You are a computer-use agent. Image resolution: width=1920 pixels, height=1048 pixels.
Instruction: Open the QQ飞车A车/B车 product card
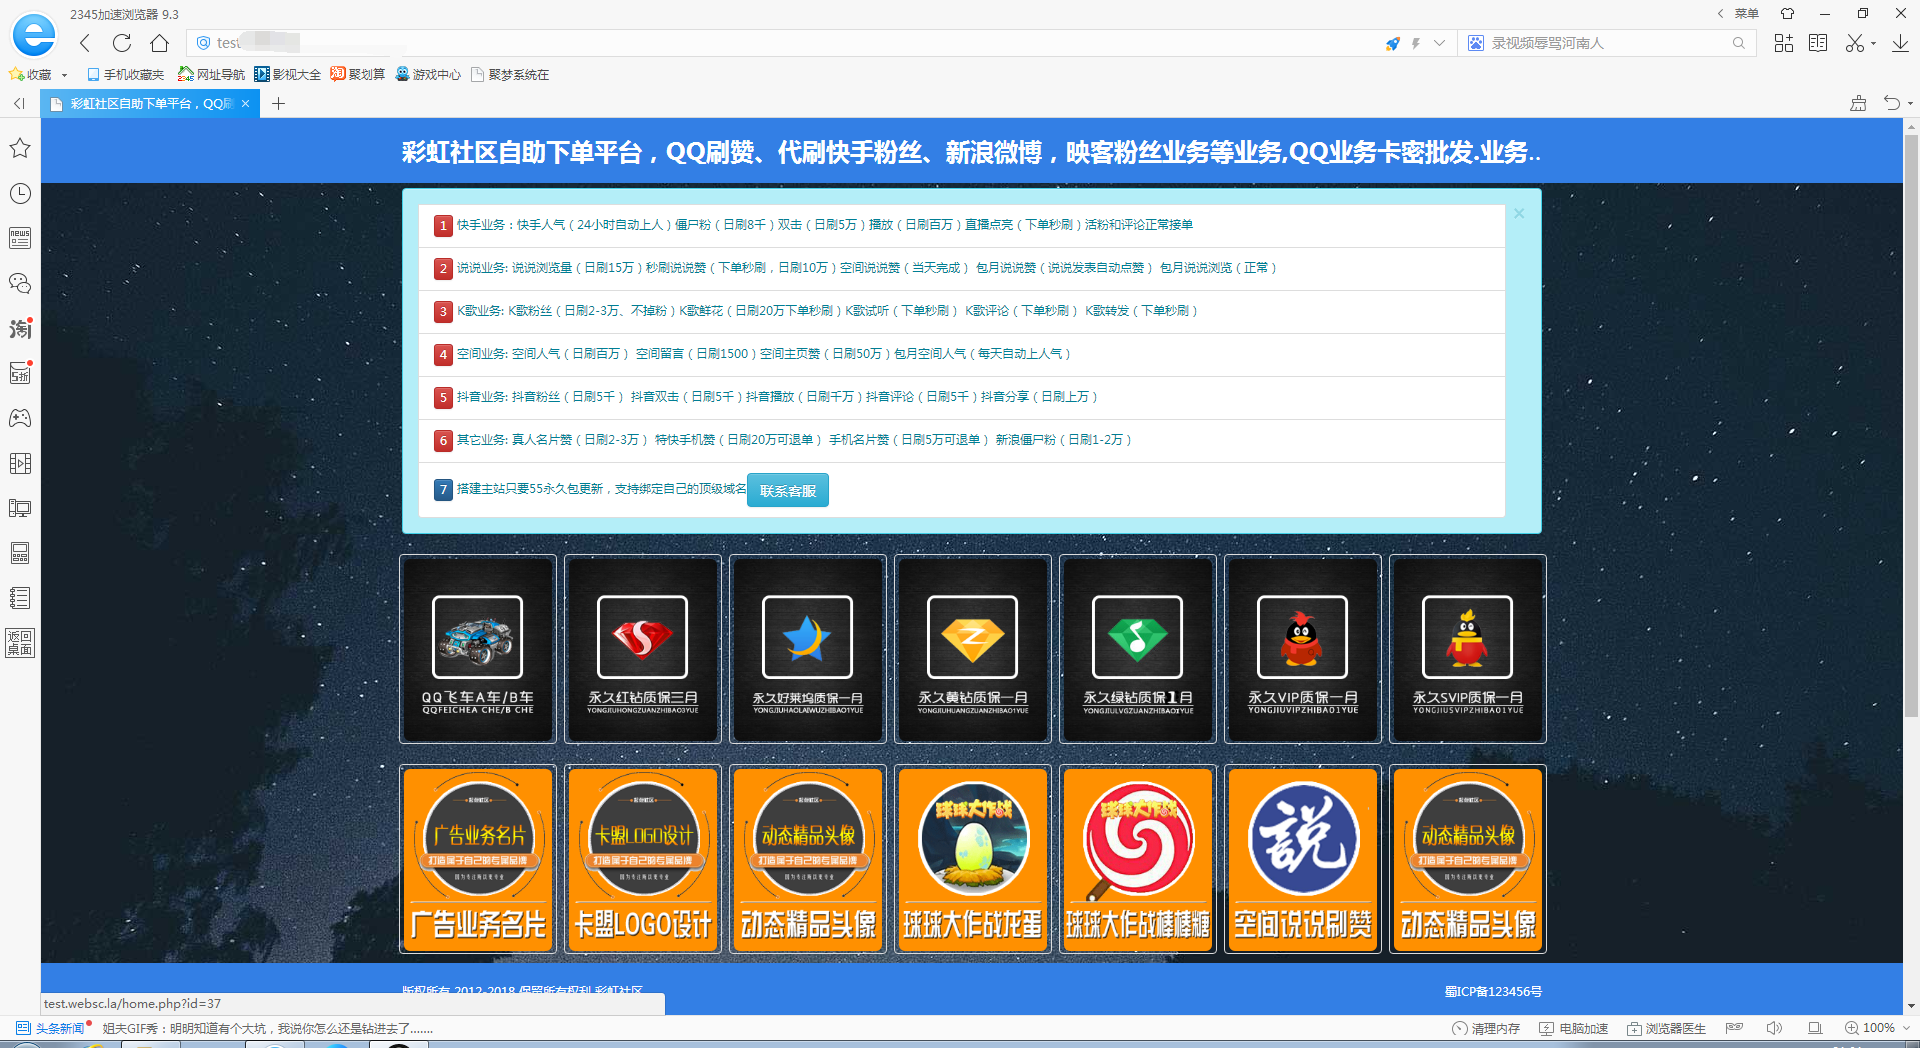point(478,649)
